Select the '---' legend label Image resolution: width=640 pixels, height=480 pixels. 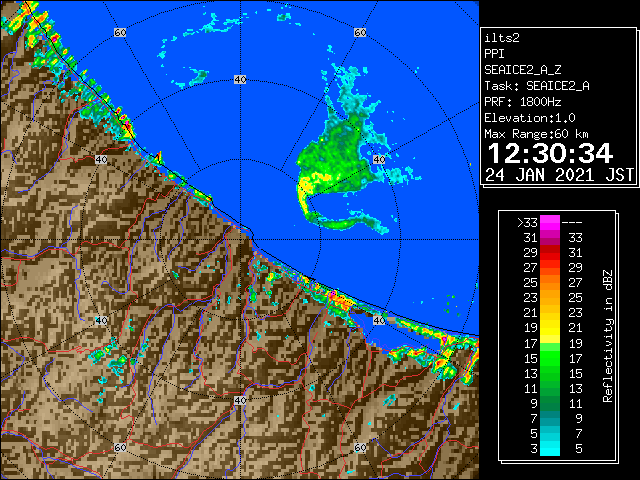[x=572, y=223]
